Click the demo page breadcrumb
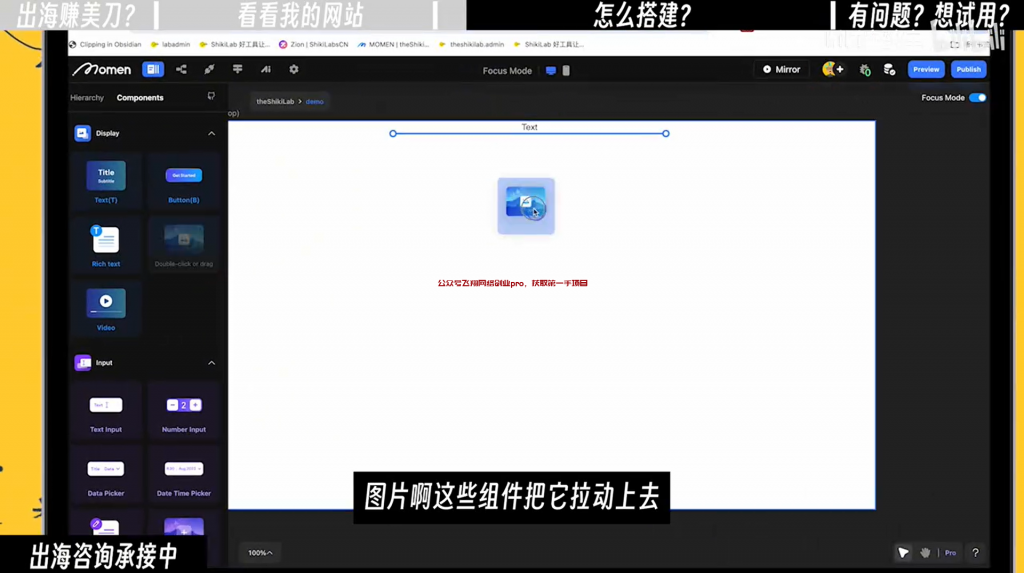This screenshot has width=1024, height=573. 315,101
